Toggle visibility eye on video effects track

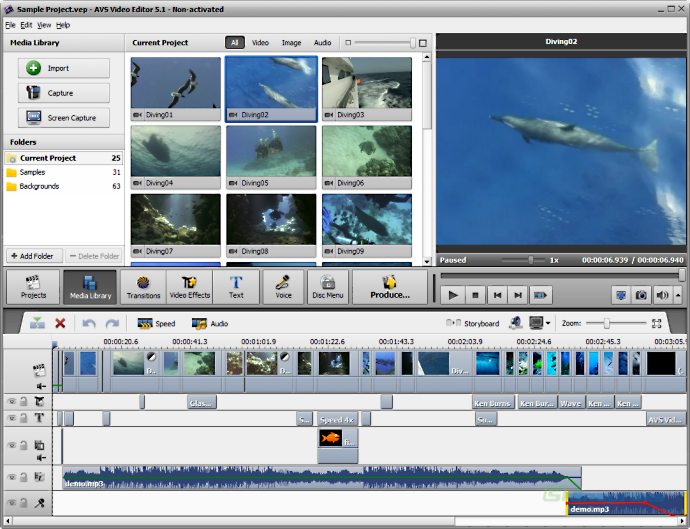12,401
